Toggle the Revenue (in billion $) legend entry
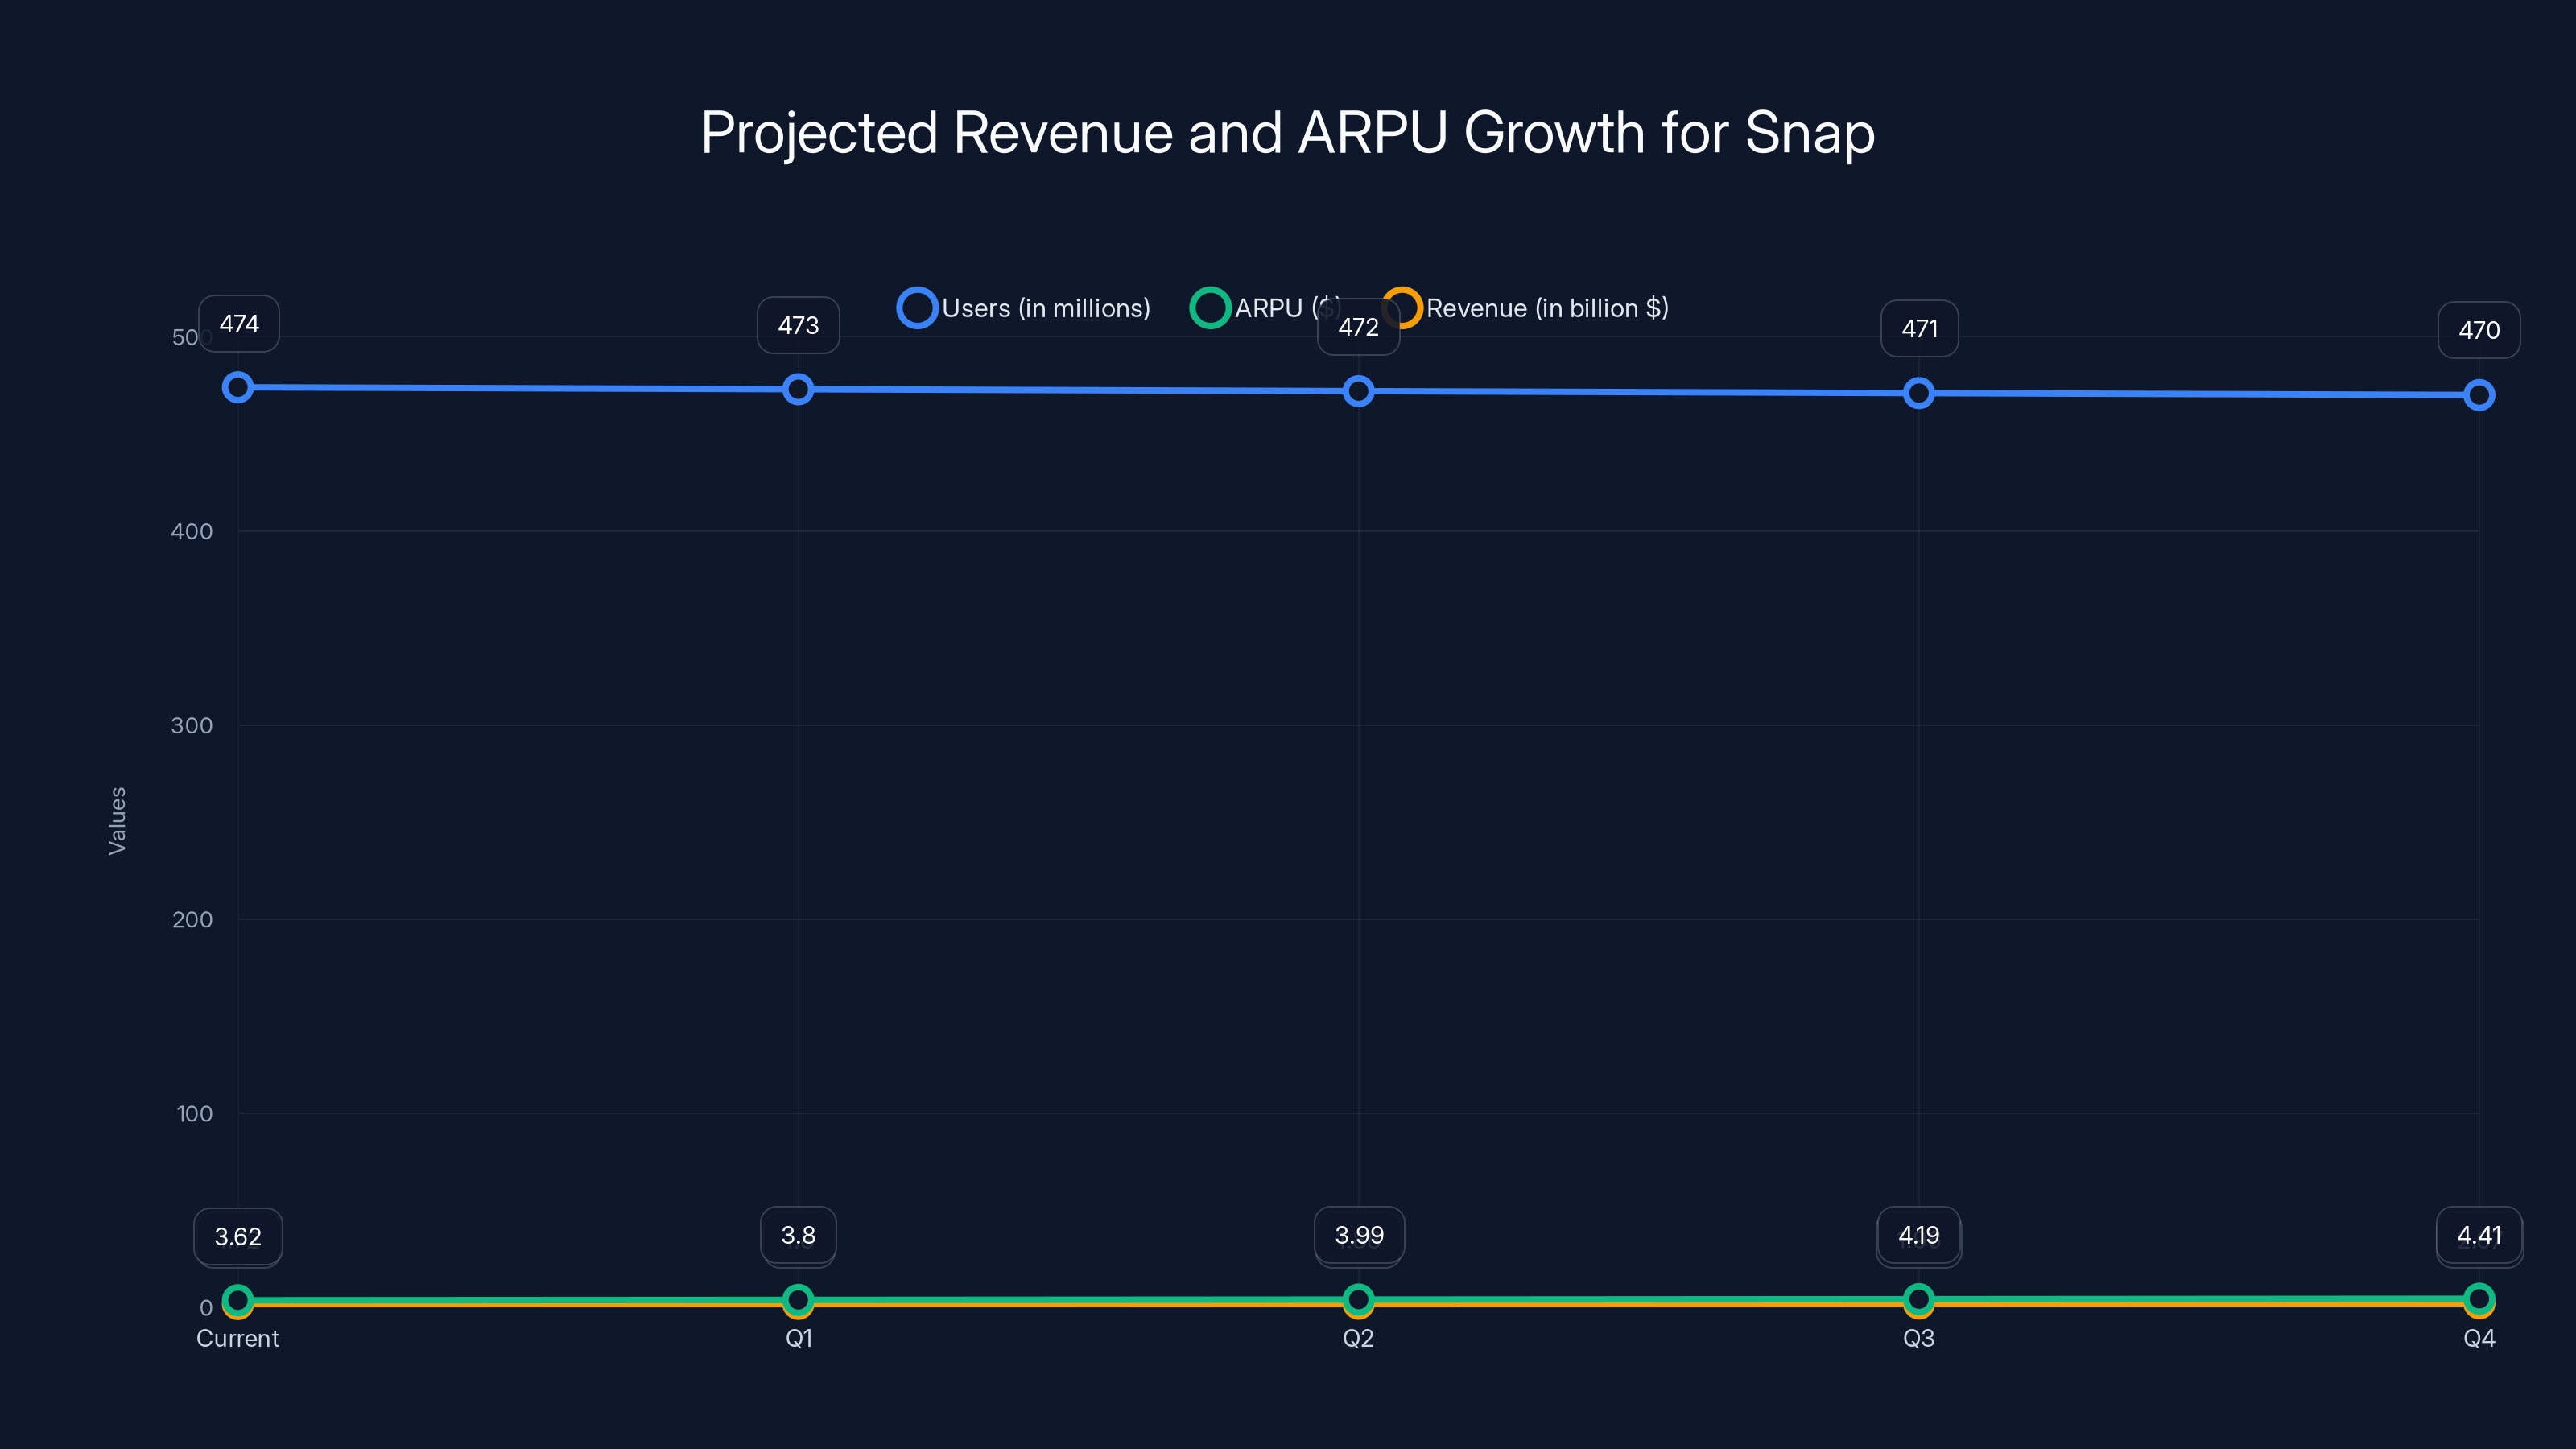The image size is (2576, 1449). click(x=1526, y=308)
